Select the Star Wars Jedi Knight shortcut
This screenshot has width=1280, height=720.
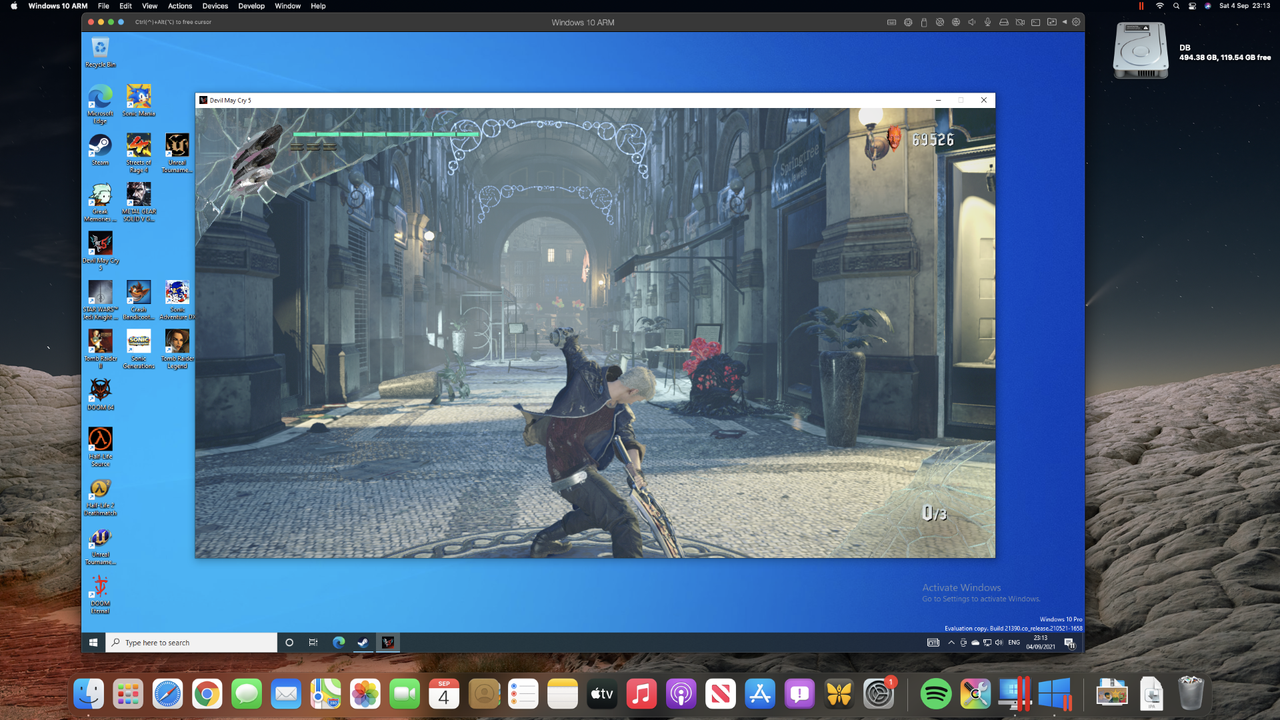(100, 300)
